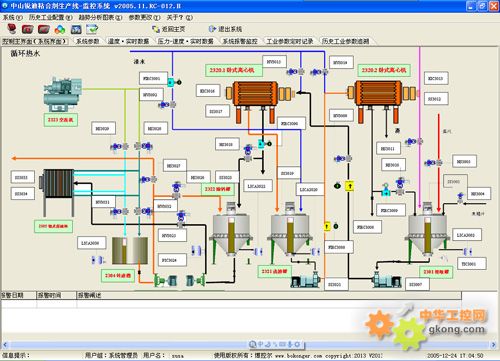Viewport: 500px width, 361px height.
Task: Click the colorful overlapping circles toolbar icon
Action: click(60, 29)
